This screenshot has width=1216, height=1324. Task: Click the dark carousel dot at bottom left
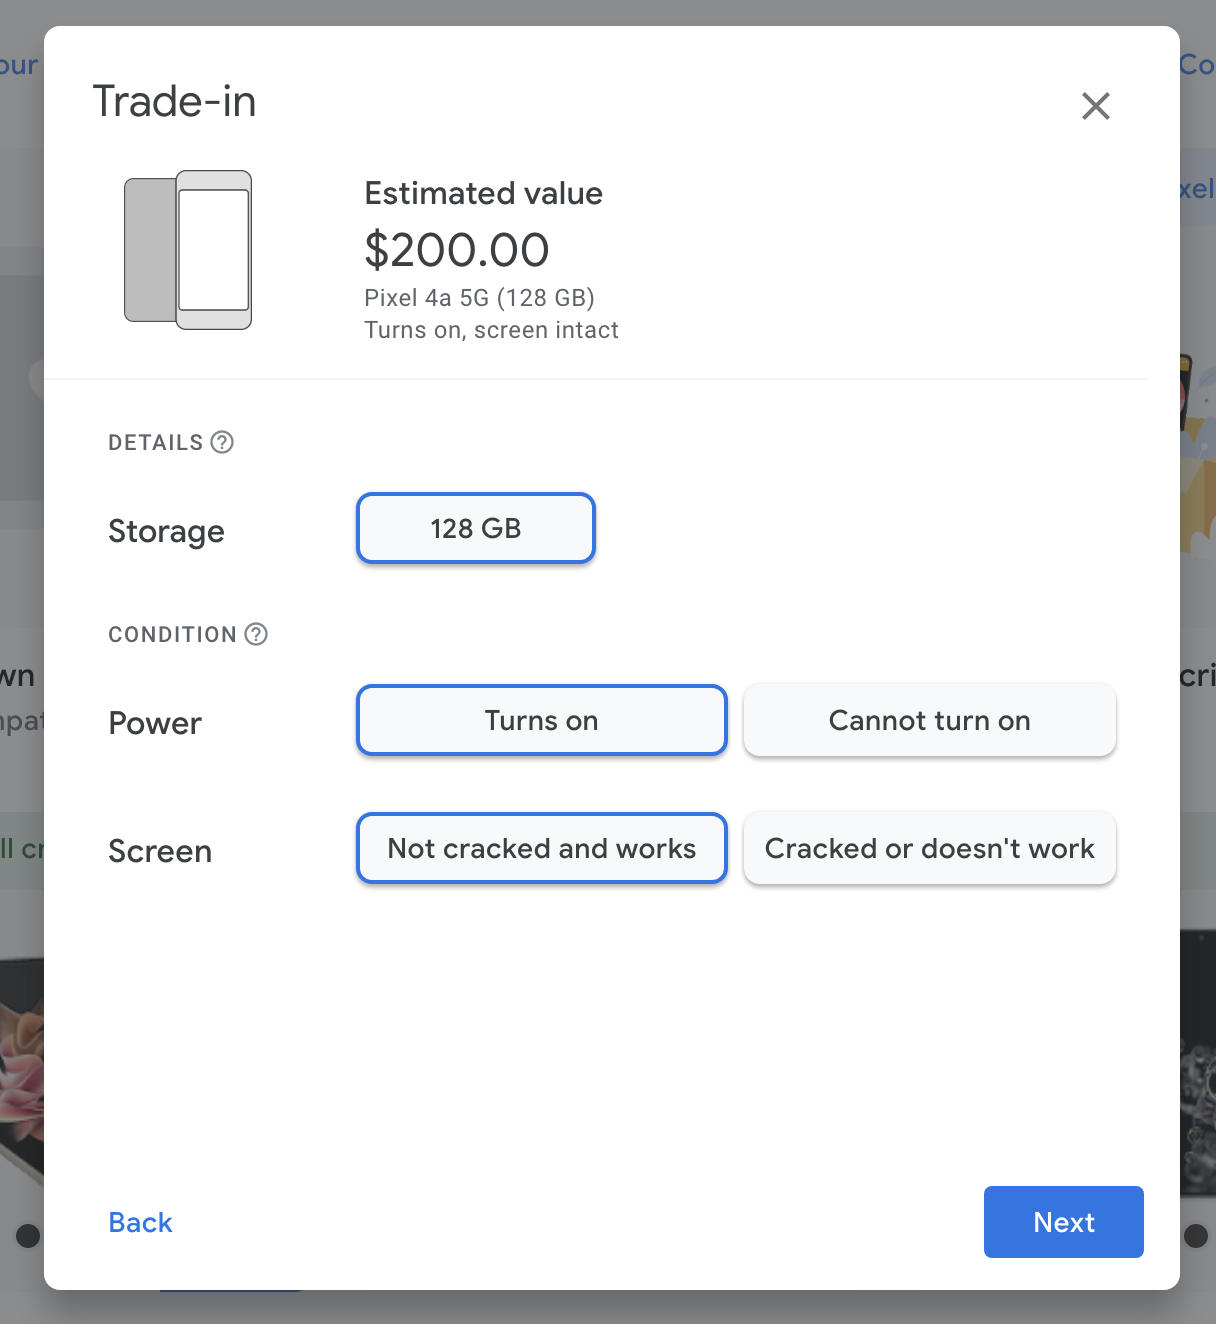[x=28, y=1236]
